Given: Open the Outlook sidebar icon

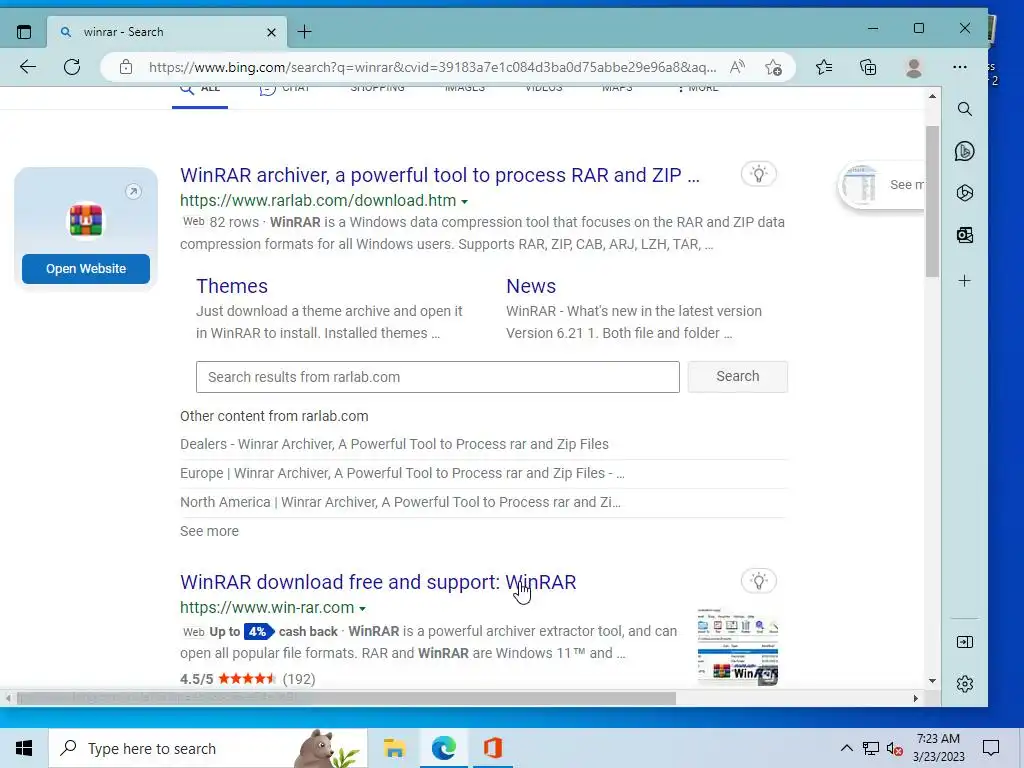Looking at the screenshot, I should tap(965, 235).
